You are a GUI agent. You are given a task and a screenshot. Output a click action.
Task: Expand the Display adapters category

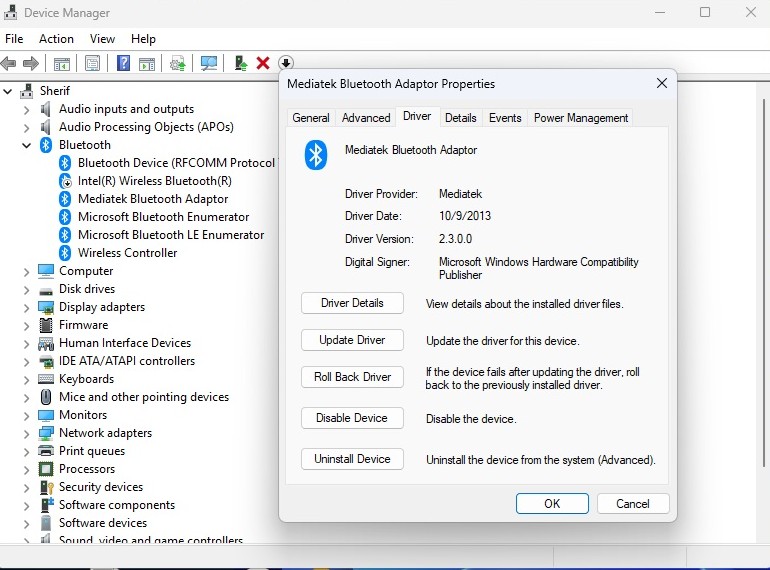click(27, 307)
